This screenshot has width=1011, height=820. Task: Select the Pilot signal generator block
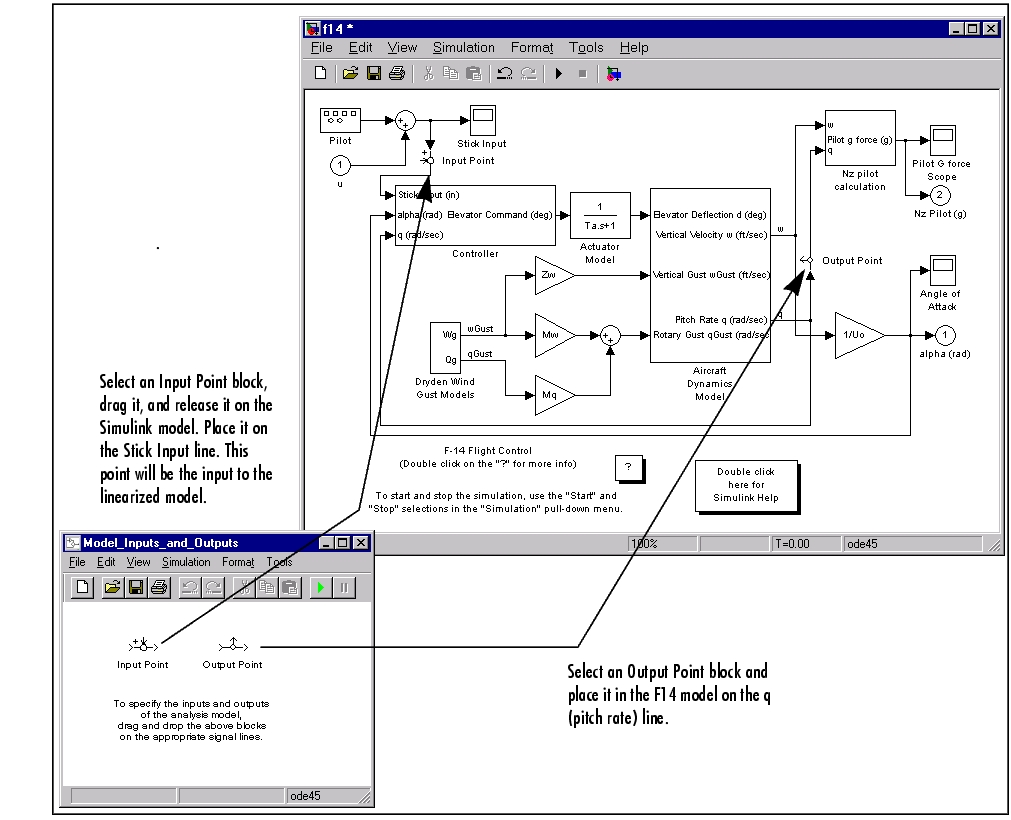pyautogui.click(x=340, y=120)
